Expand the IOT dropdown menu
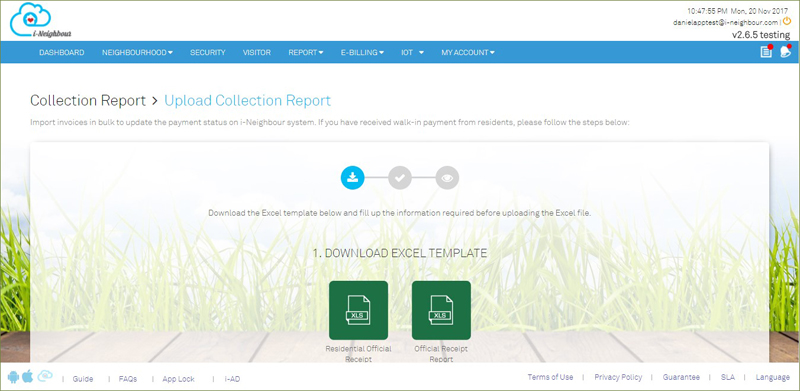Screen dimensions: 800x391 click(x=412, y=53)
